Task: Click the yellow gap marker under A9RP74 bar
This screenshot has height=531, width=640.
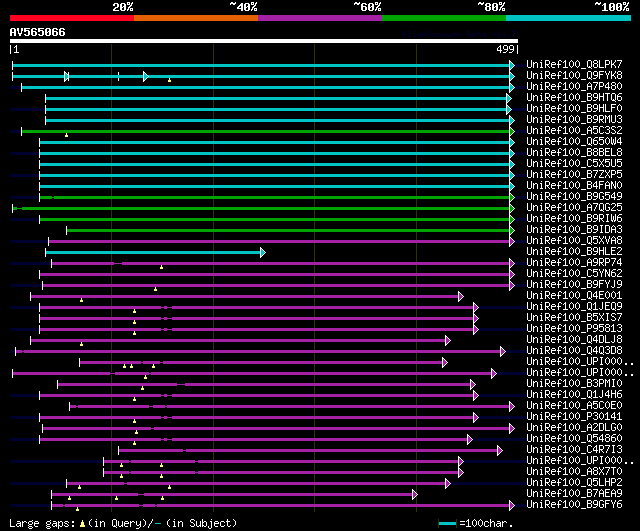Action: point(162,267)
